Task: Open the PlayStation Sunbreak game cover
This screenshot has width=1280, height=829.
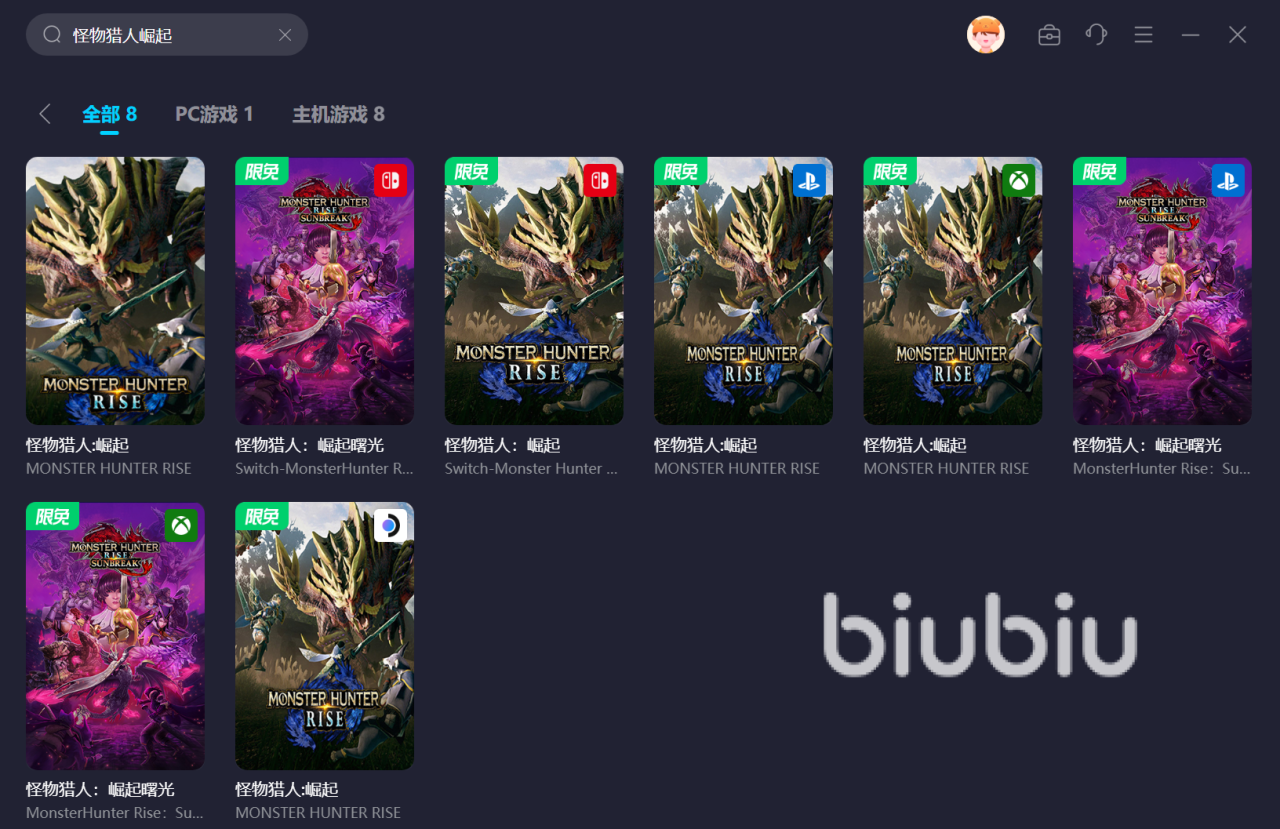Action: pos(1162,291)
